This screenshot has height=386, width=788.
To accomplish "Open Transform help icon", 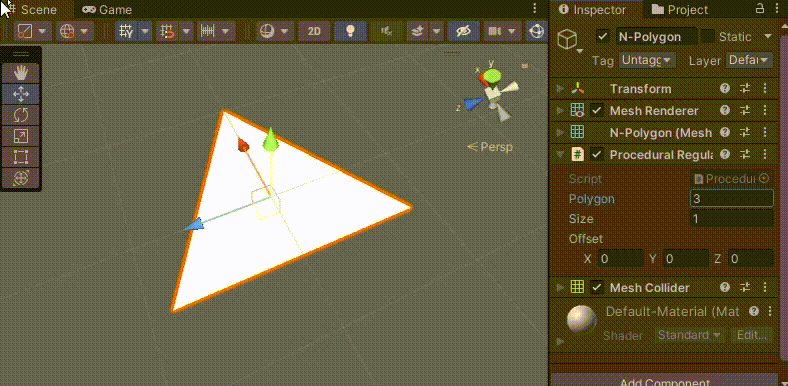I will (725, 89).
